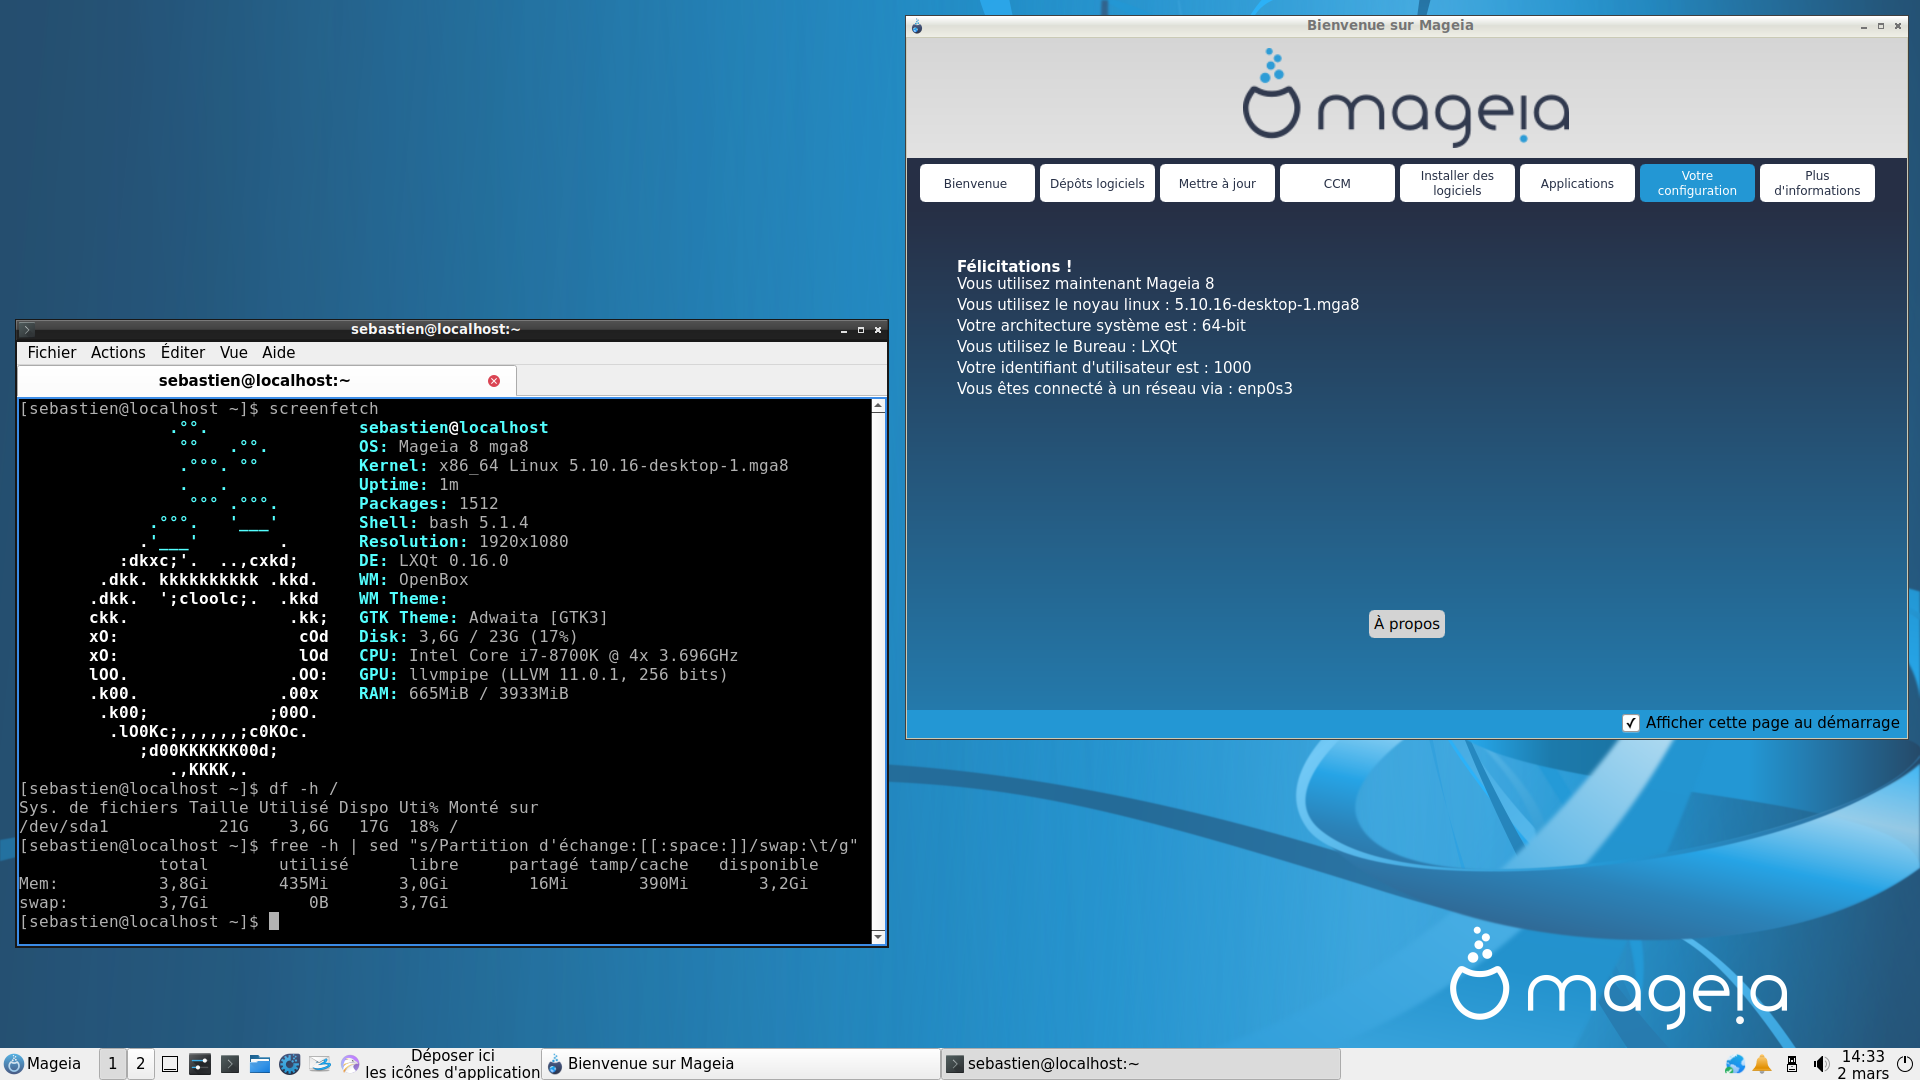Launch the web browser gear-globe icon

290,1064
